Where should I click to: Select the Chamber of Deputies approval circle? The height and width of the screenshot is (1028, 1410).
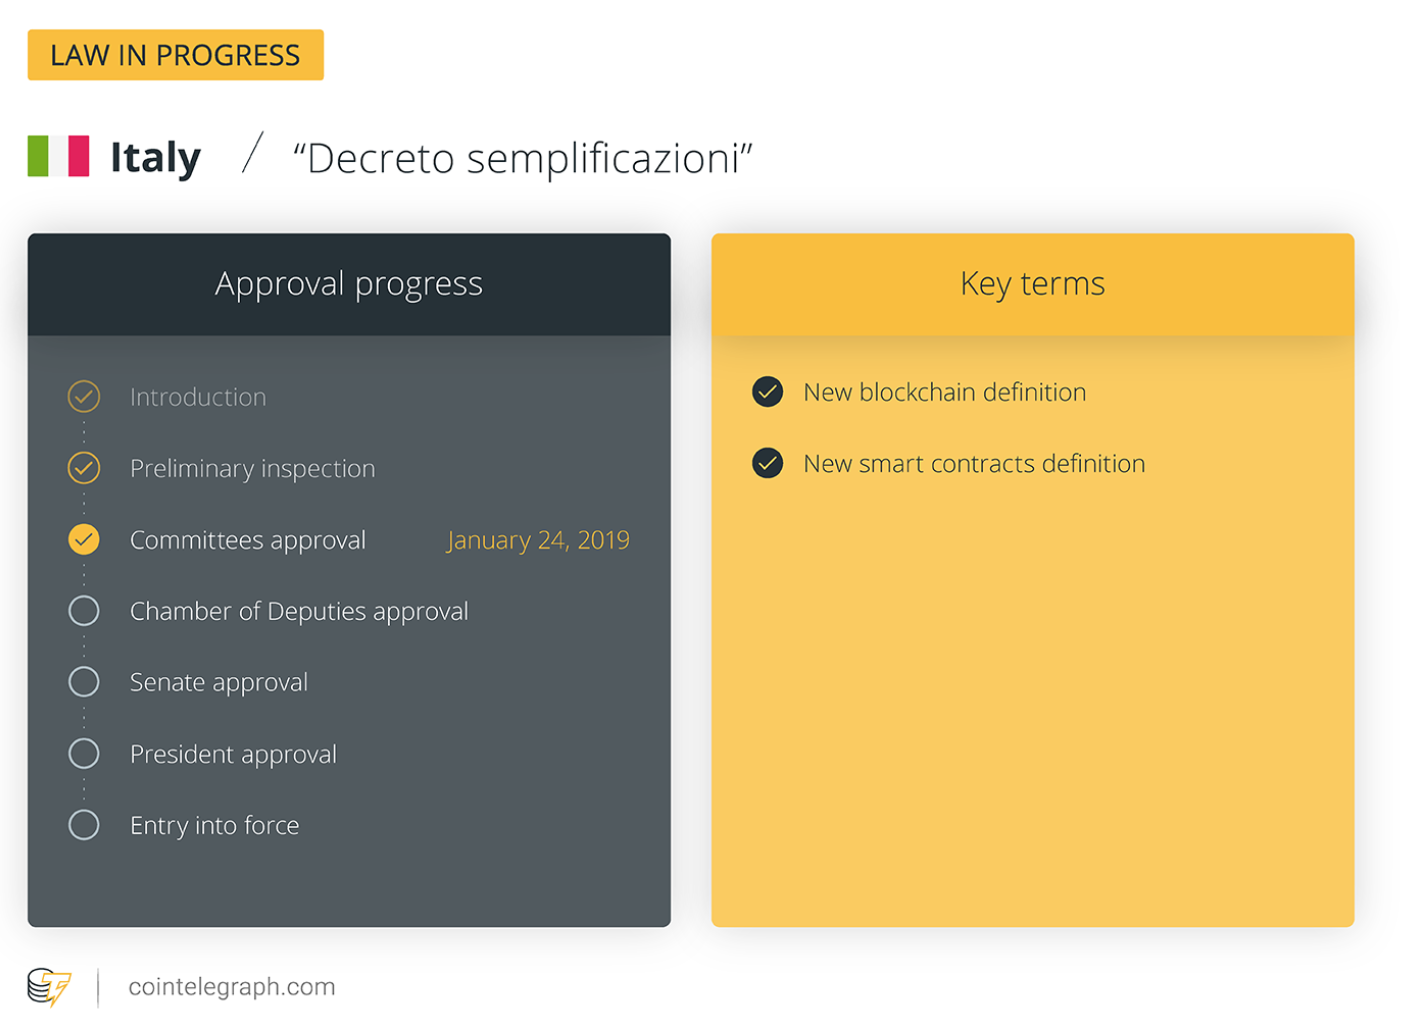tap(84, 611)
